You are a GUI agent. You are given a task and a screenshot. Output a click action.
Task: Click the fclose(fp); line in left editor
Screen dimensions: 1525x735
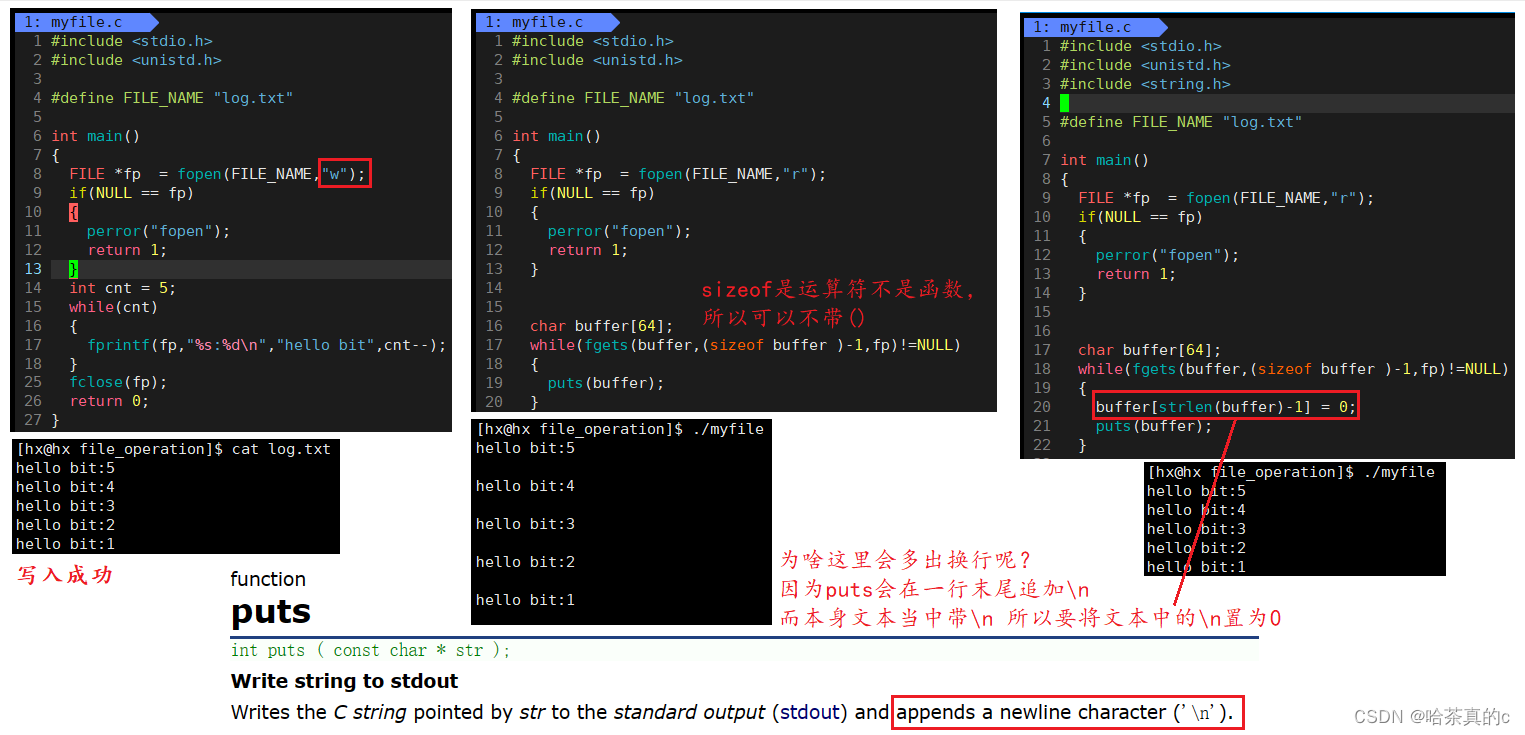point(118,382)
